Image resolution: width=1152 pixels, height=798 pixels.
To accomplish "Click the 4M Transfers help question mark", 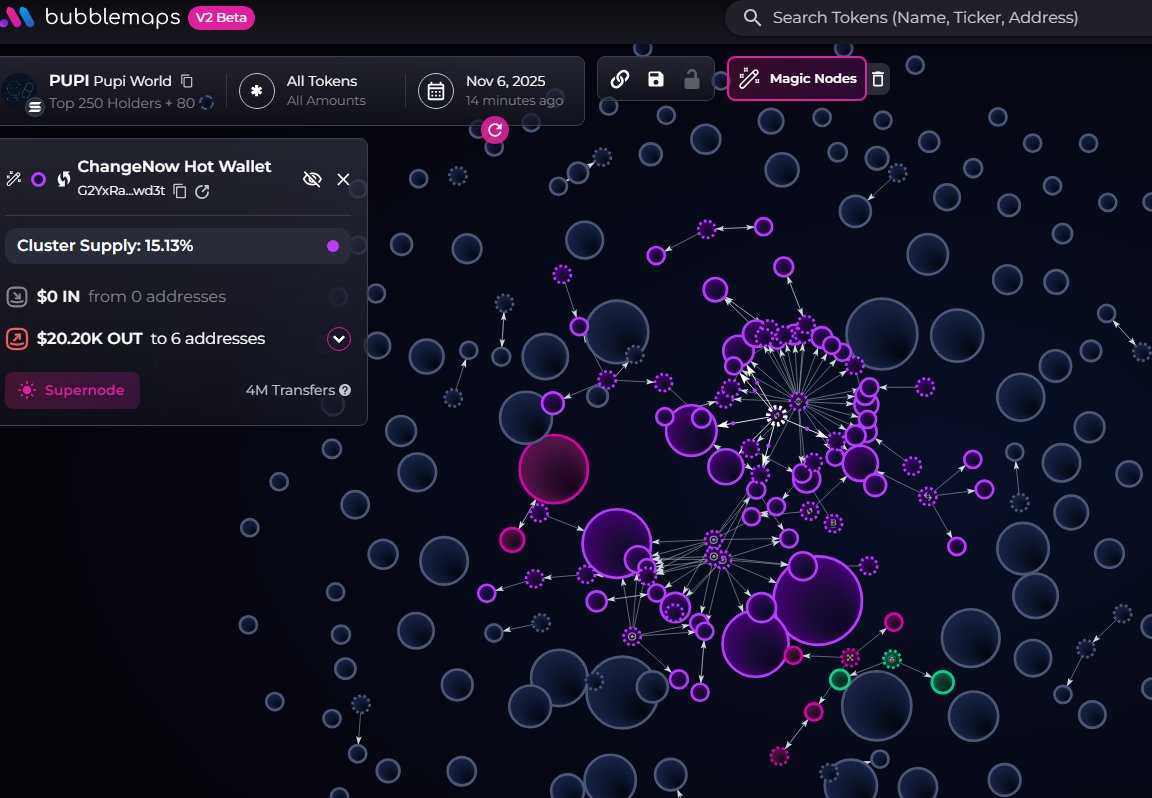I will [345, 390].
